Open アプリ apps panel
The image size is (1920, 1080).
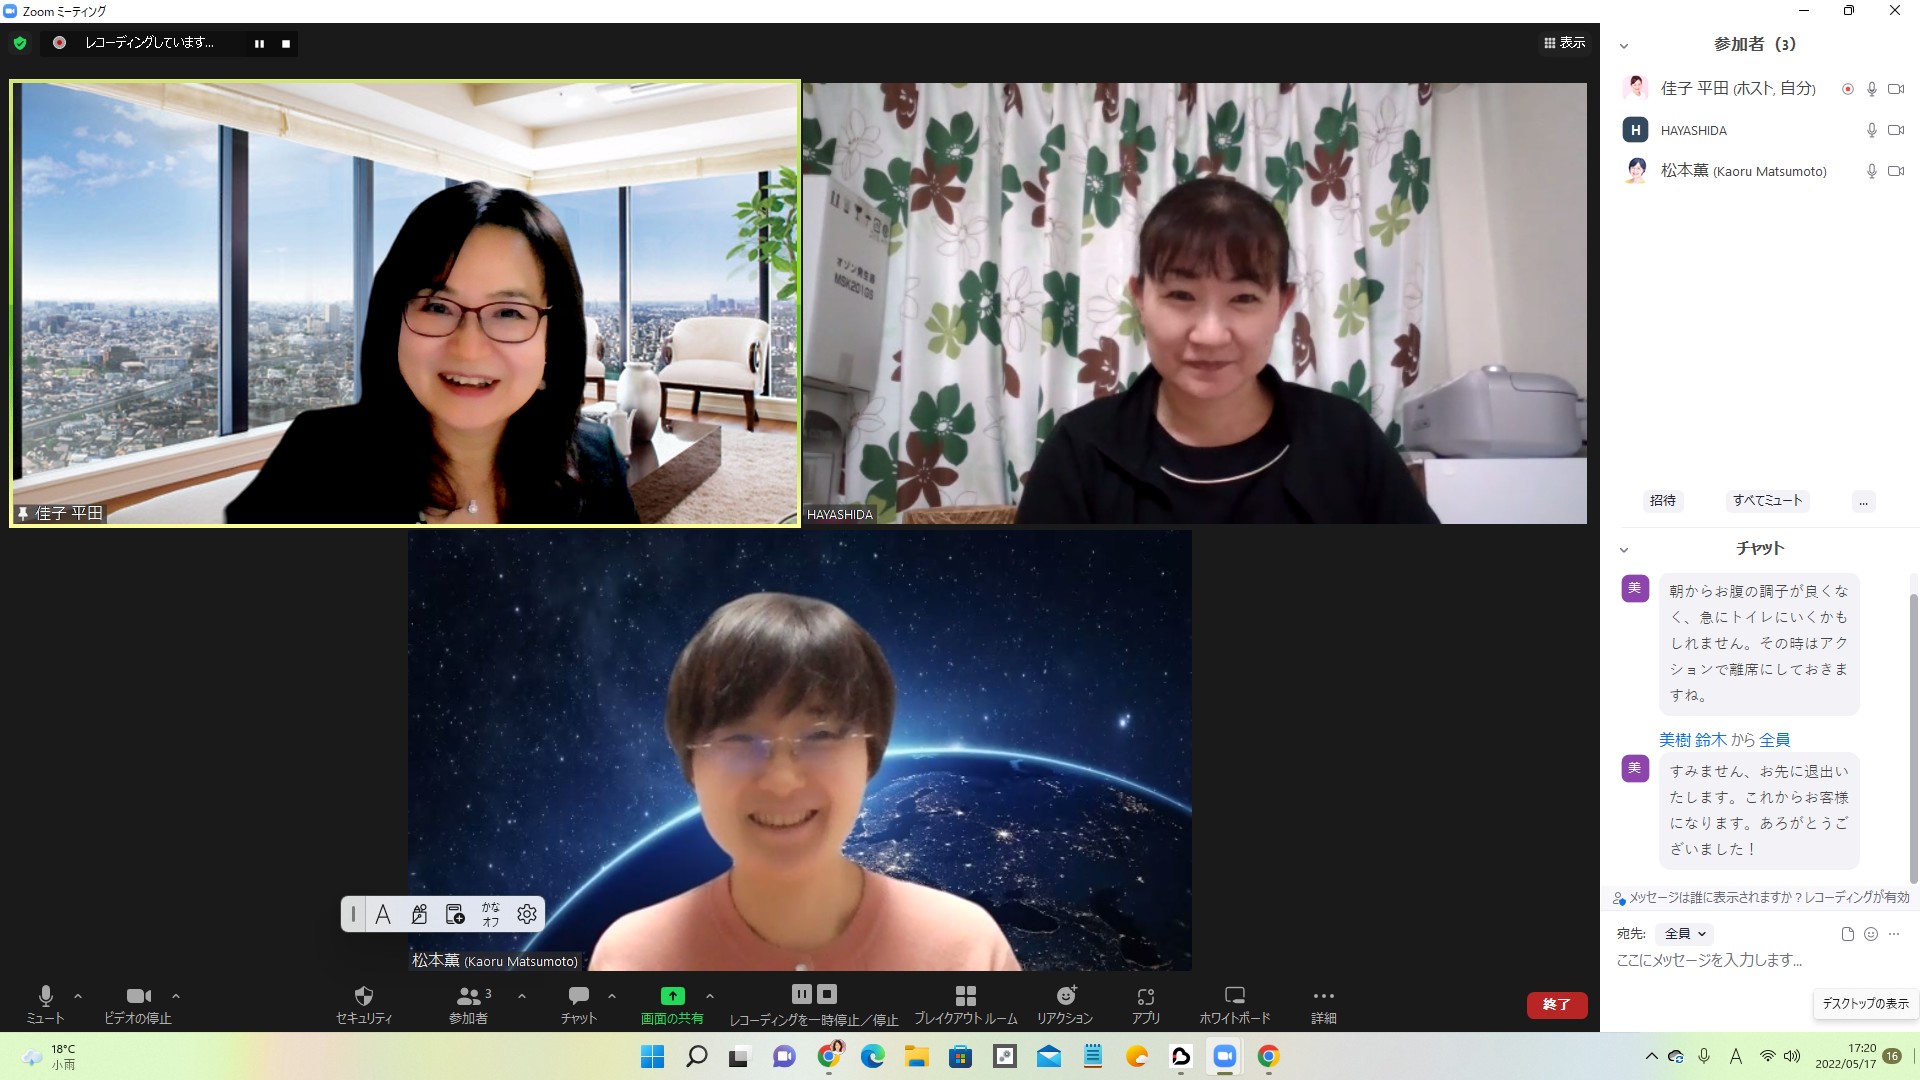tap(1146, 1004)
